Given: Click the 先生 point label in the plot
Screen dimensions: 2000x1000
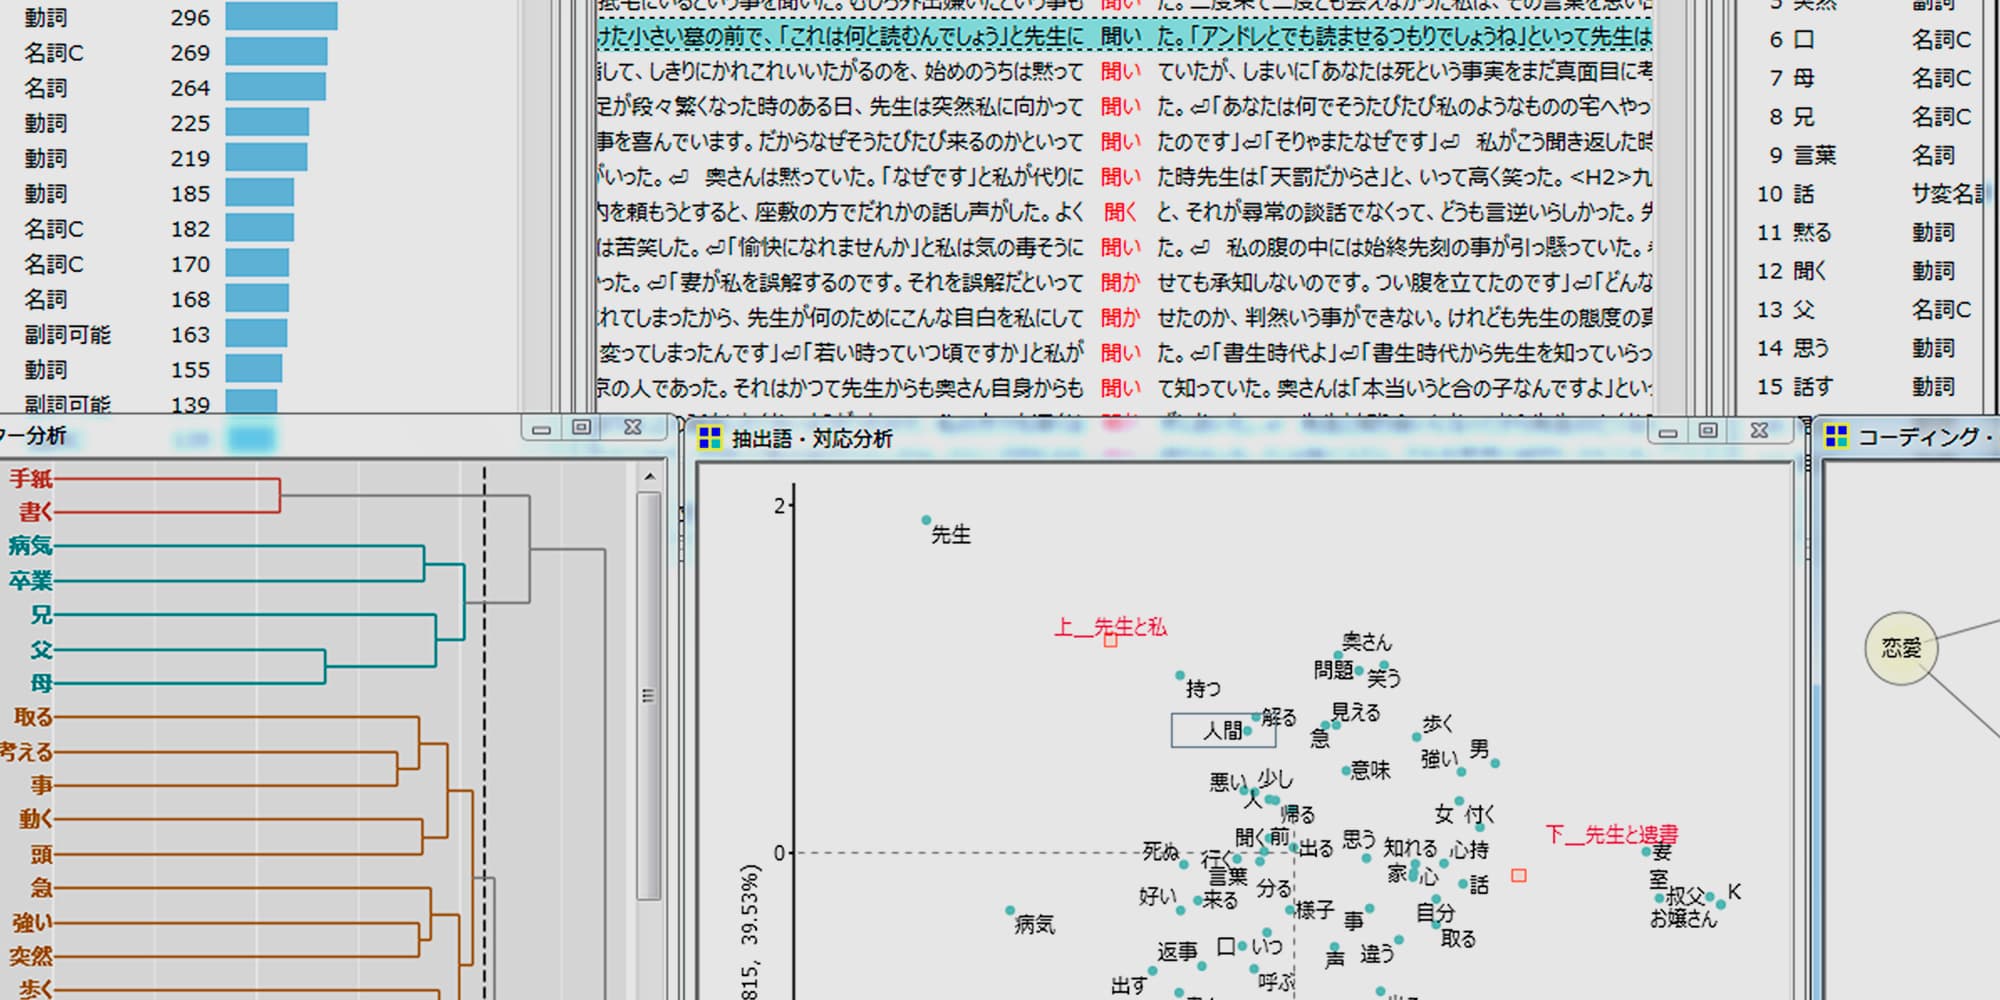Looking at the screenshot, I should (x=950, y=535).
